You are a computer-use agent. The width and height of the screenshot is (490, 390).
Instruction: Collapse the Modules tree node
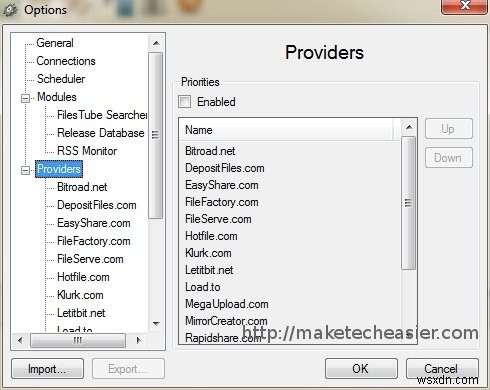(25, 98)
